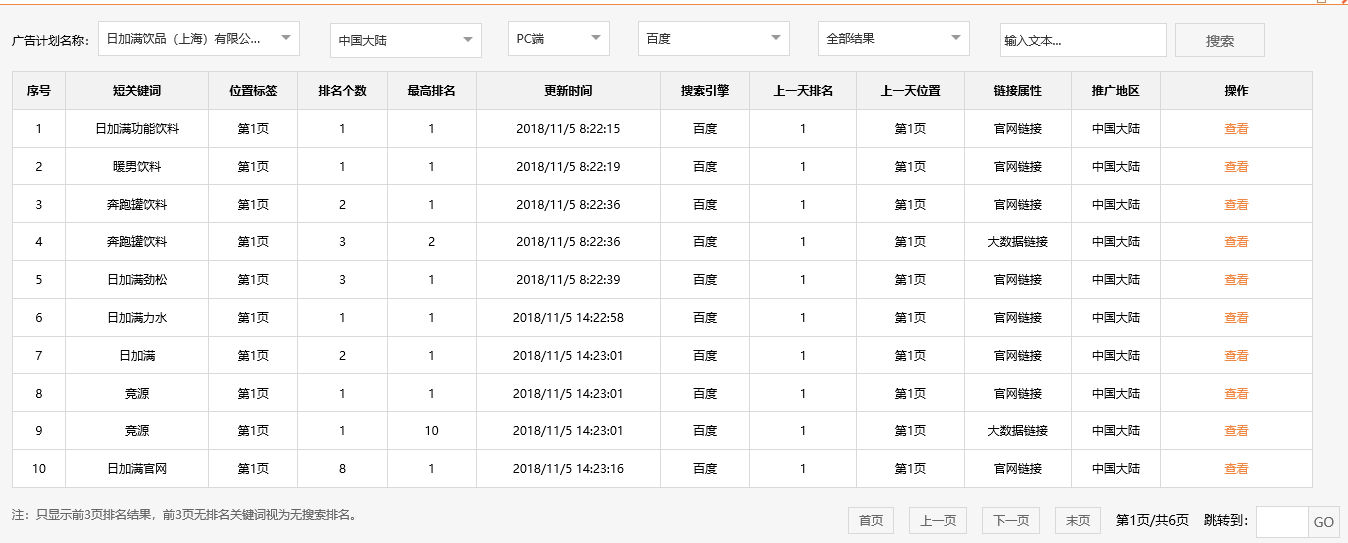Select keyword cell 日加满功能饮料

tap(137, 129)
